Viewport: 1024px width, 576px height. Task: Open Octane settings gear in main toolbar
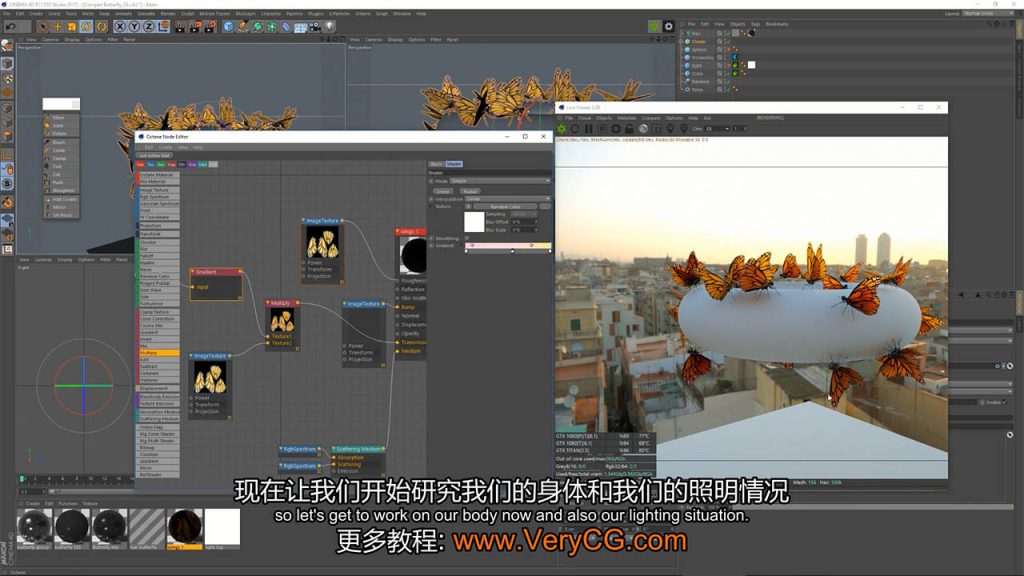coord(669,27)
